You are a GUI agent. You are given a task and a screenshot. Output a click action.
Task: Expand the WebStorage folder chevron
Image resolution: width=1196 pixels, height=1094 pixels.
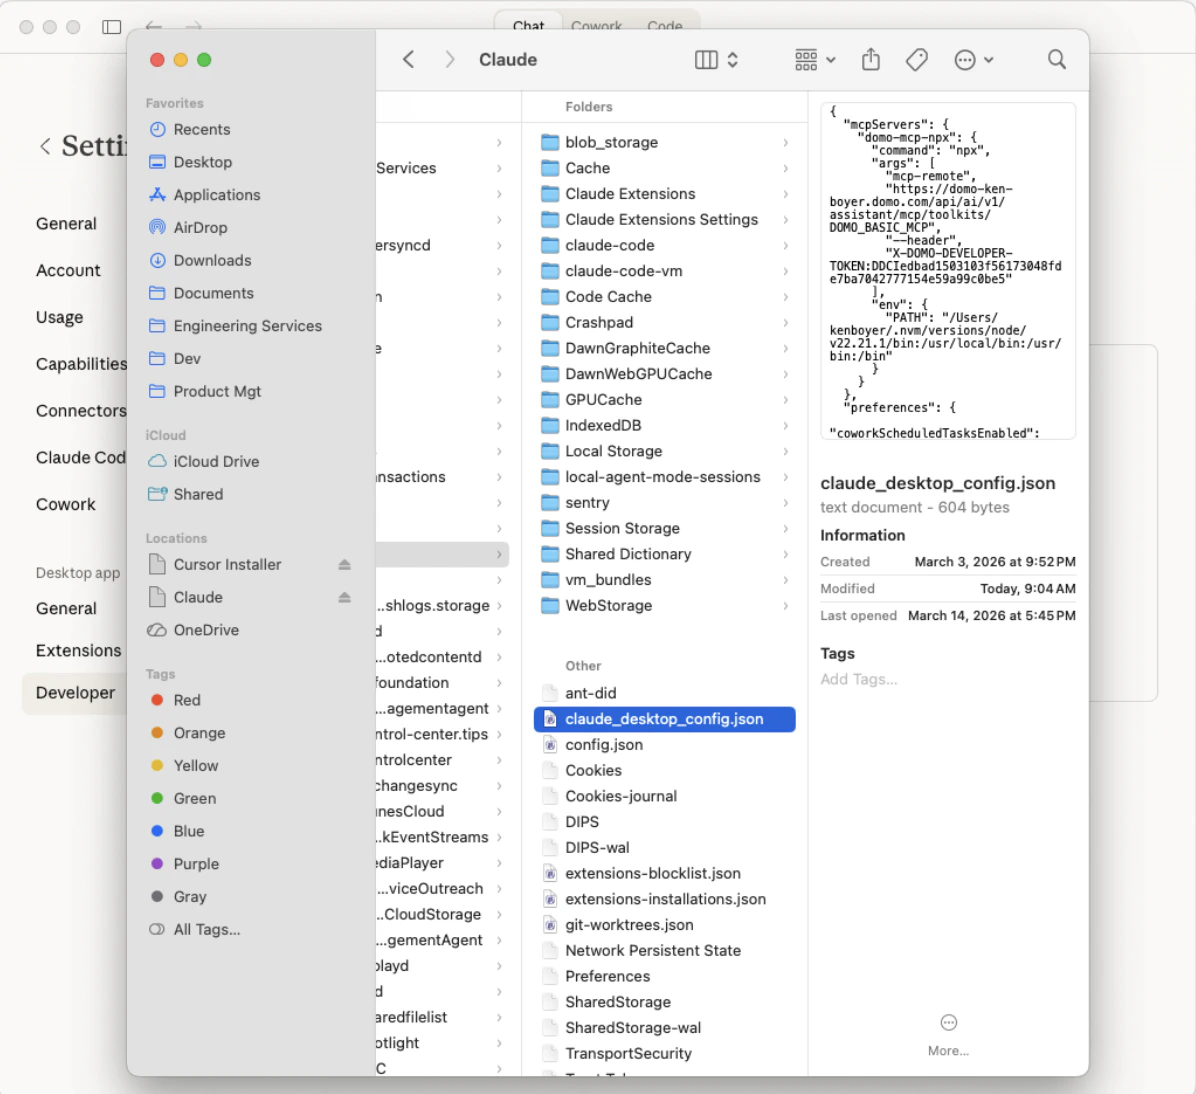point(785,607)
